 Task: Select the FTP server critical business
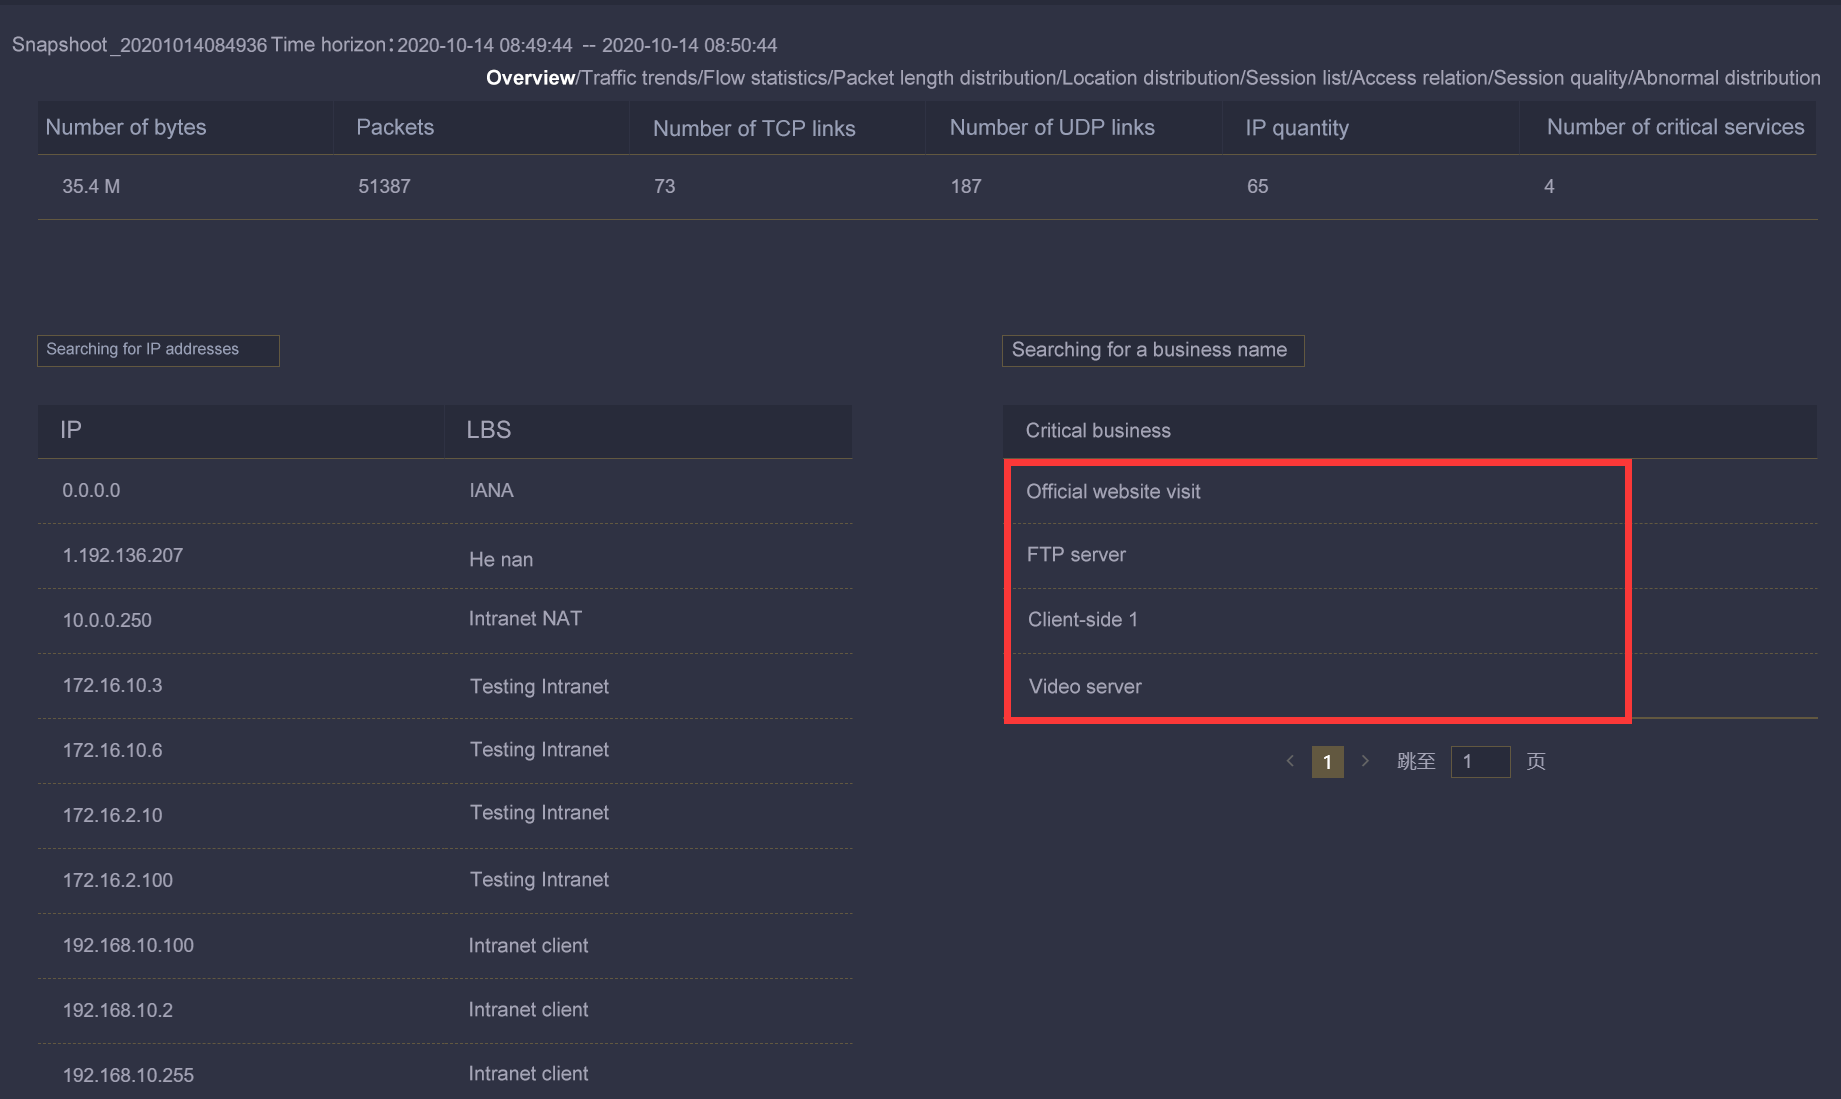(x=1076, y=555)
